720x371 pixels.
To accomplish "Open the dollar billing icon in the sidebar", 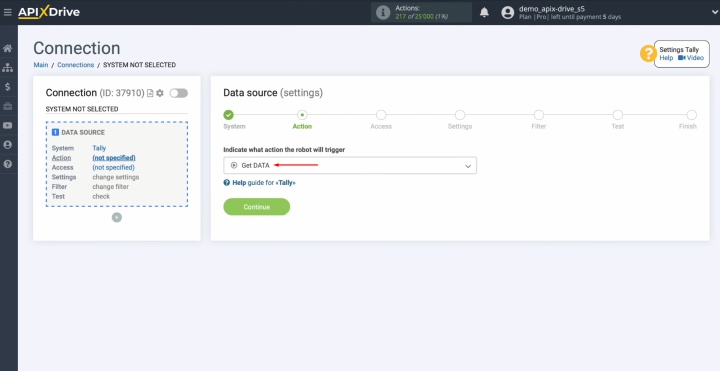I will 7,87.
